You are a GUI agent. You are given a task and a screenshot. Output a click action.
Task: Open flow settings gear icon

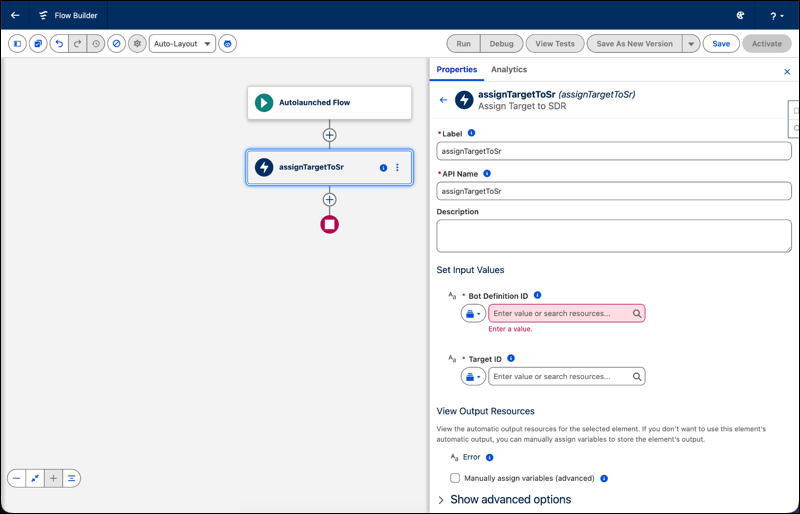(137, 44)
